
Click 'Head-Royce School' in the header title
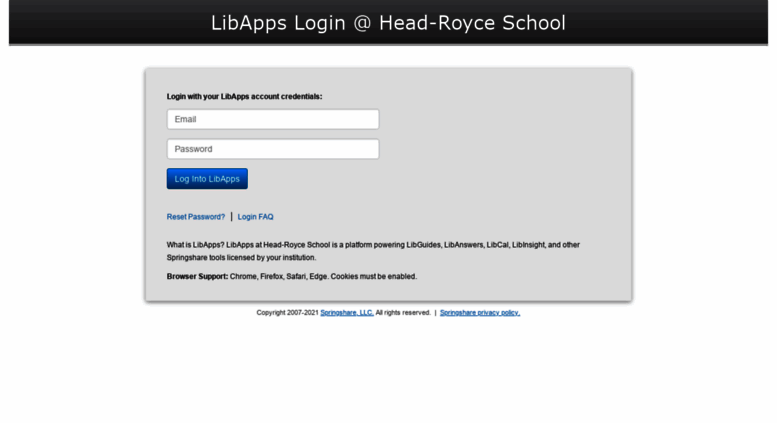click(471, 23)
